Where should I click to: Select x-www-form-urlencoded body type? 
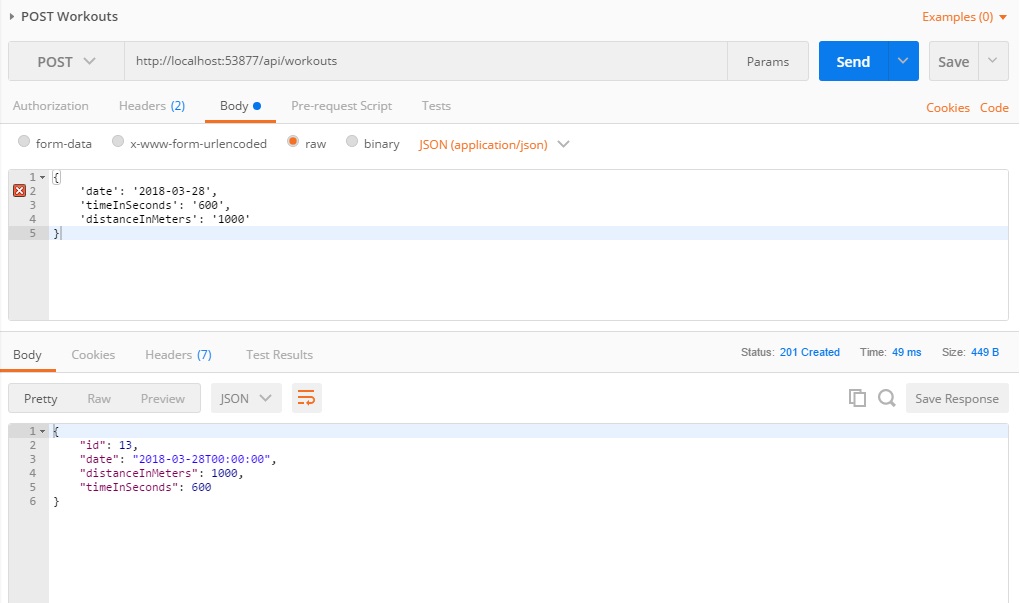[118, 143]
